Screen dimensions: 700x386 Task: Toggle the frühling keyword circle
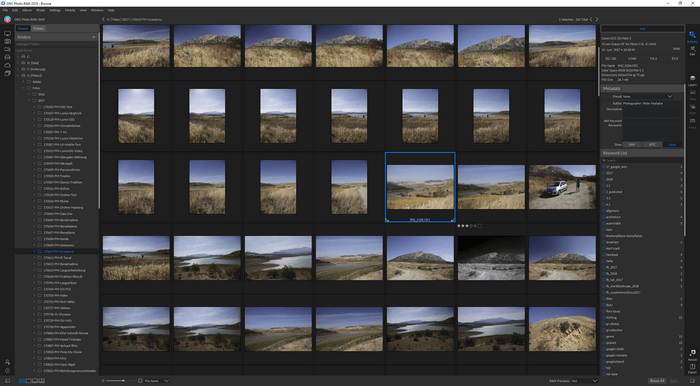tap(604, 317)
